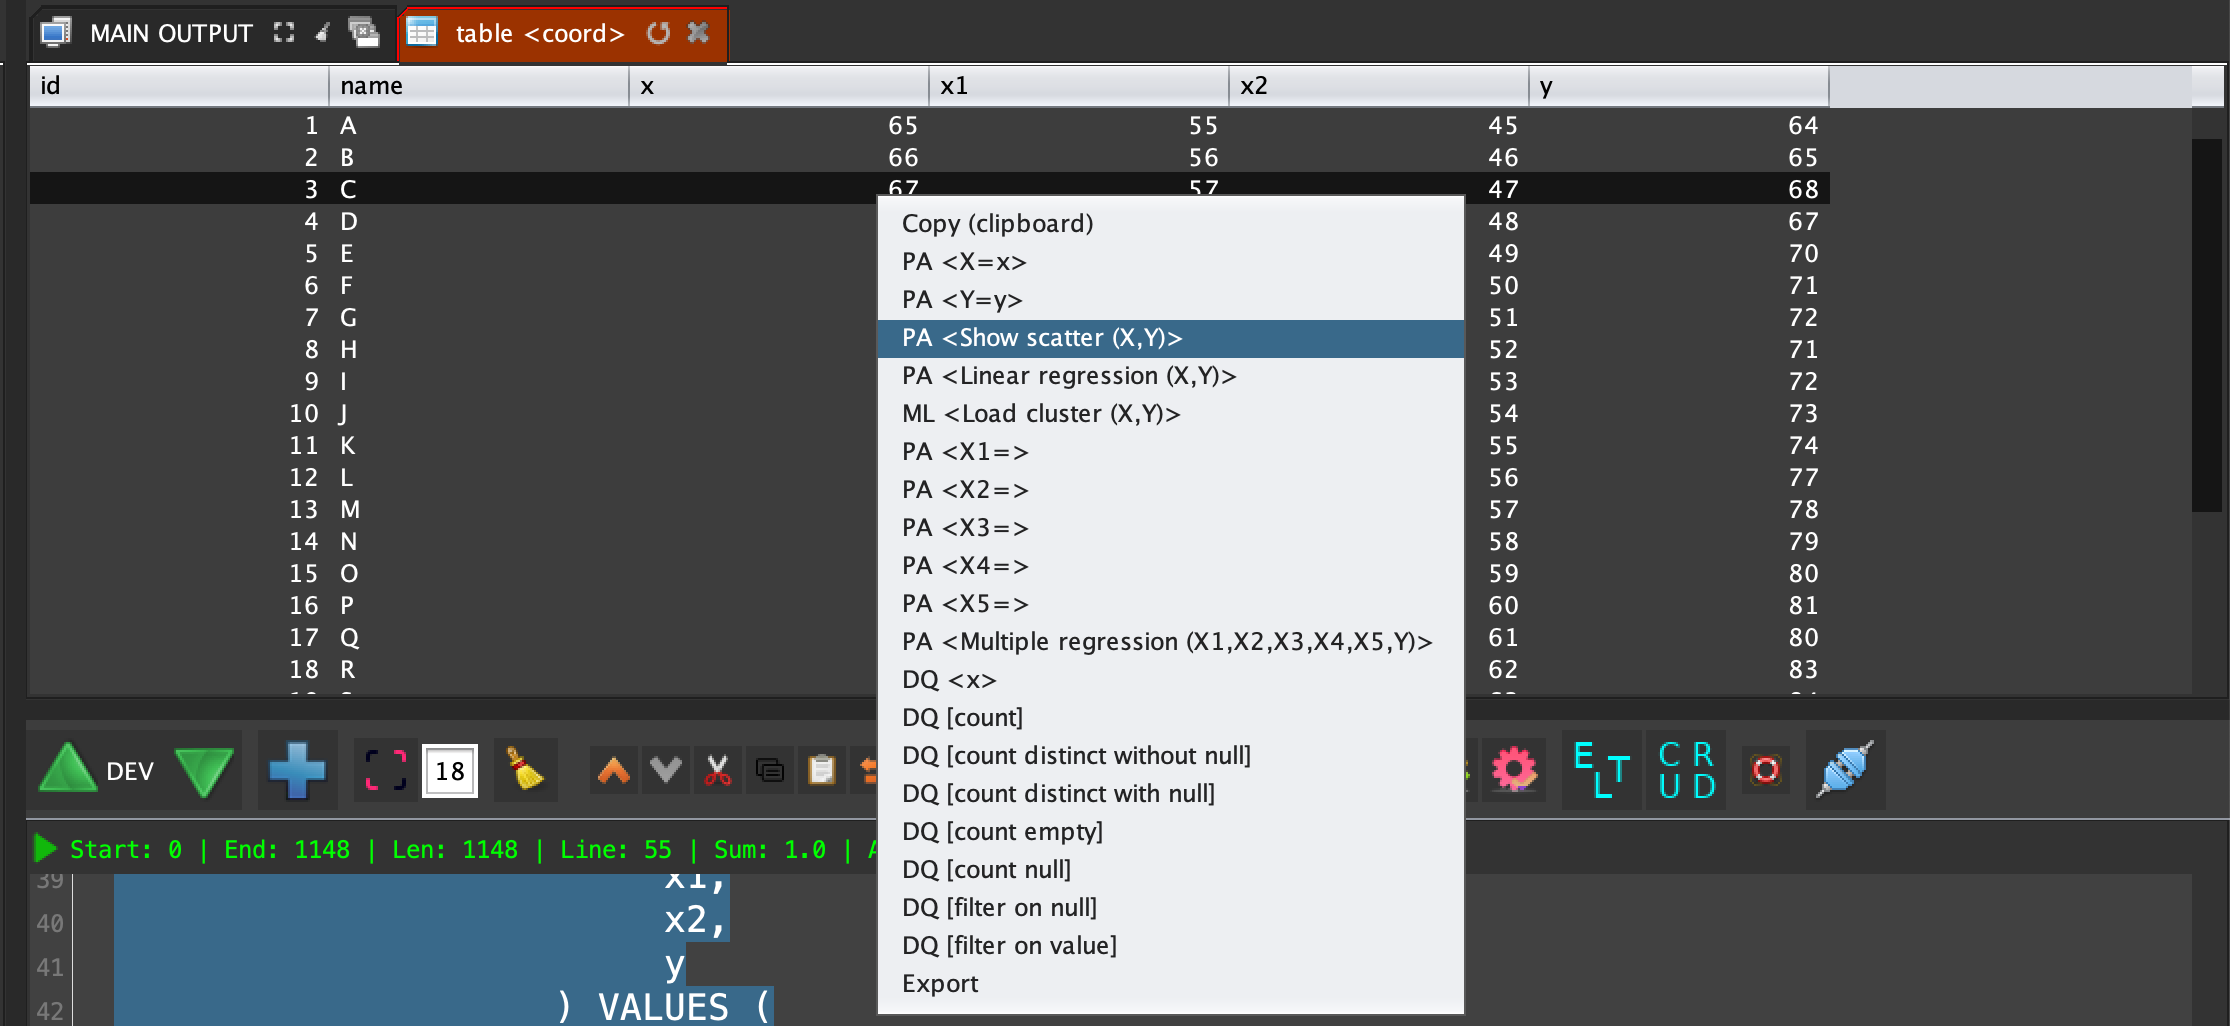2230x1026 pixels.
Task: Click the blue plug connection icon
Action: pyautogui.click(x=1845, y=770)
